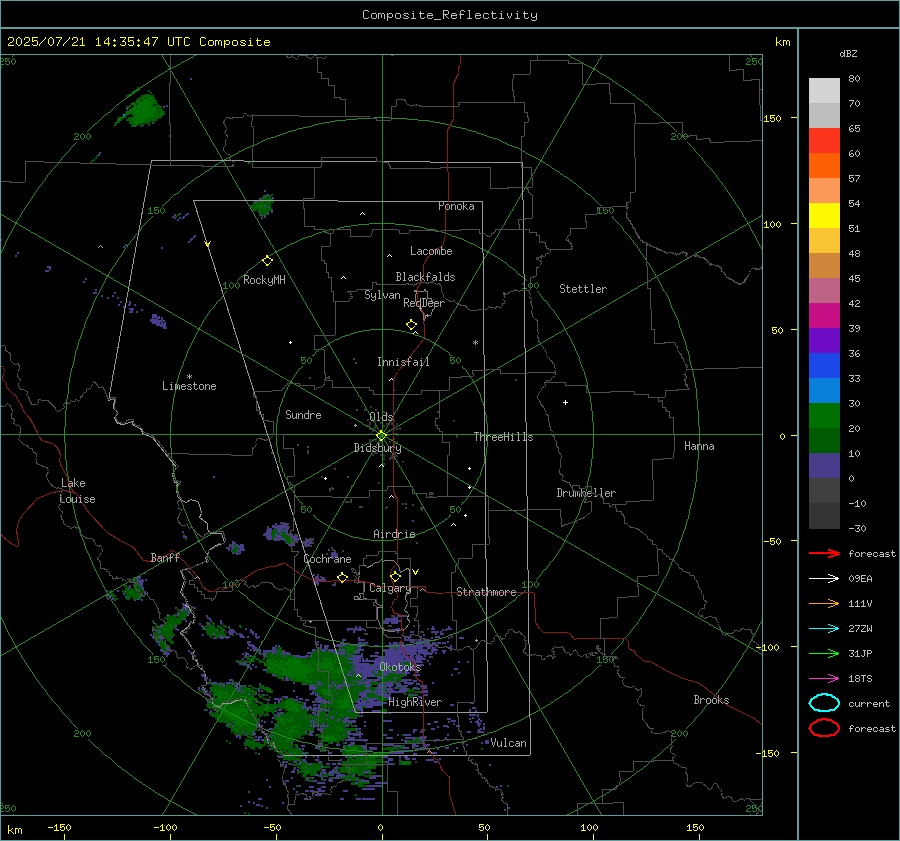Click the Sylvan label
The height and width of the screenshot is (841, 900).
click(x=382, y=295)
